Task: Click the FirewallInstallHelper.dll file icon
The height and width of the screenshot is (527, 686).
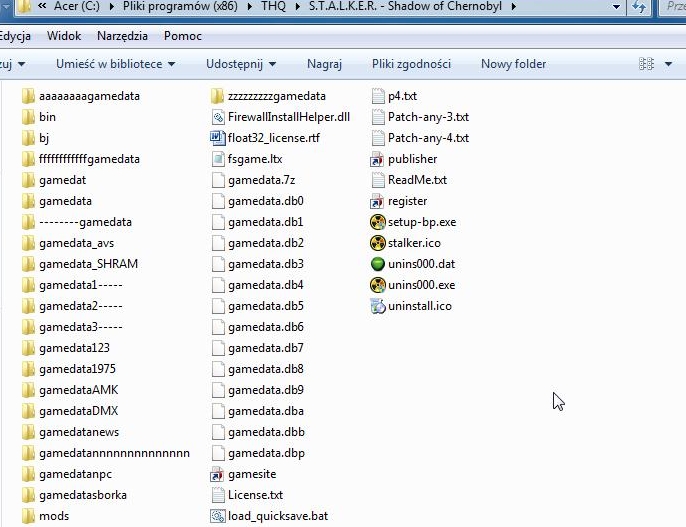Action: tap(218, 117)
